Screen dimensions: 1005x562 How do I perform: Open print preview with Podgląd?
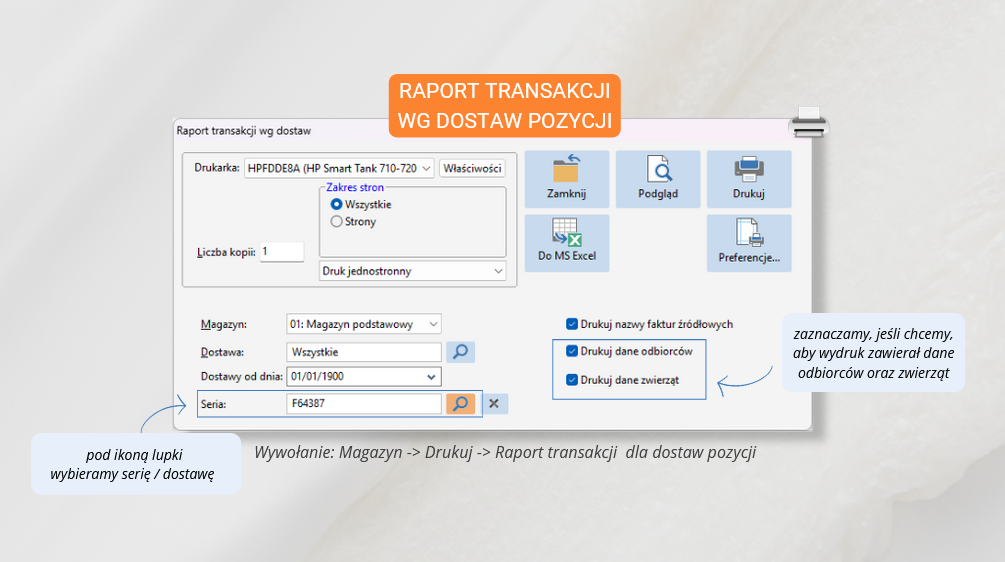[658, 179]
